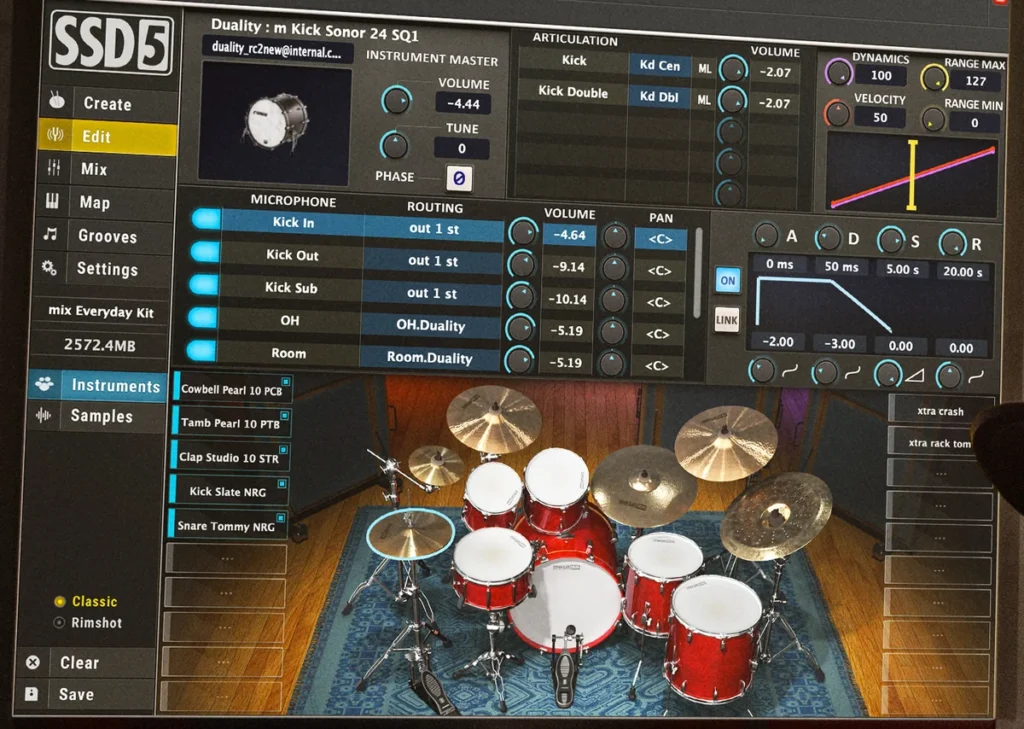Open Room routing Room.Duality dropdown
The image size is (1024, 729).
click(x=429, y=357)
